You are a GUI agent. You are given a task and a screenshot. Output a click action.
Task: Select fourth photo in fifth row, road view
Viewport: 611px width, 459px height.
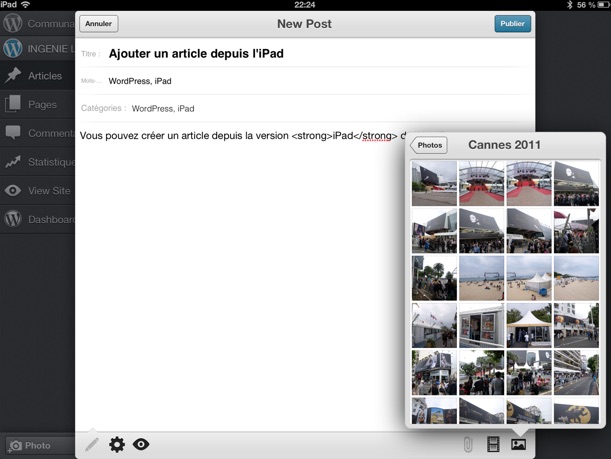pyautogui.click(x=576, y=372)
